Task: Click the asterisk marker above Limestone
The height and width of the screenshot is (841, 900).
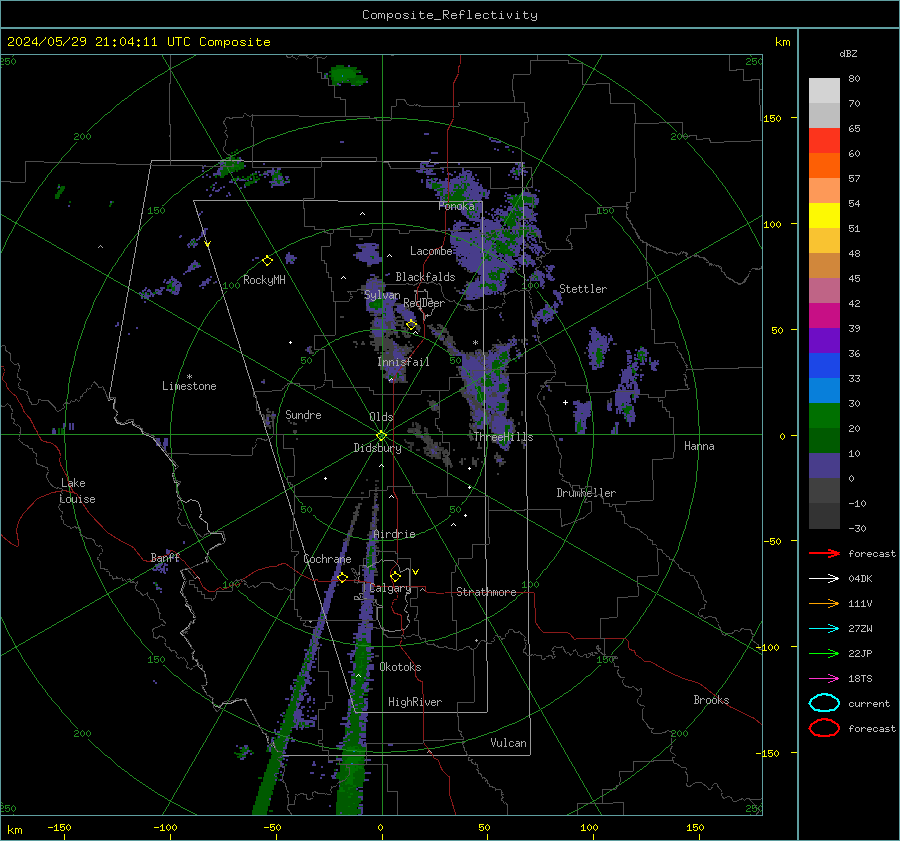Action: (189, 377)
